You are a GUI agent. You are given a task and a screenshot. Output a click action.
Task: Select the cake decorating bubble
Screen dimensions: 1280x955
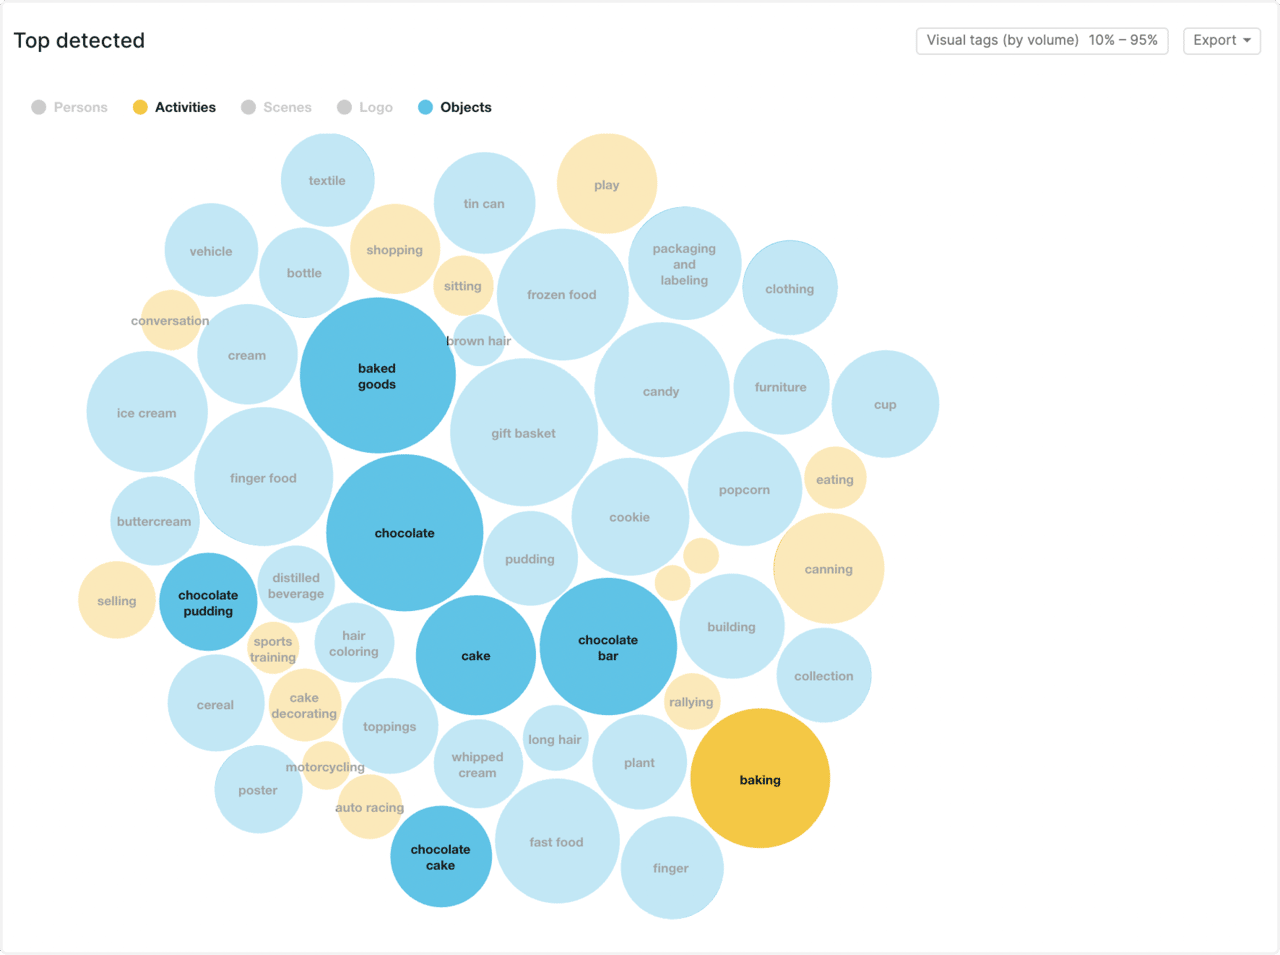[x=305, y=705]
